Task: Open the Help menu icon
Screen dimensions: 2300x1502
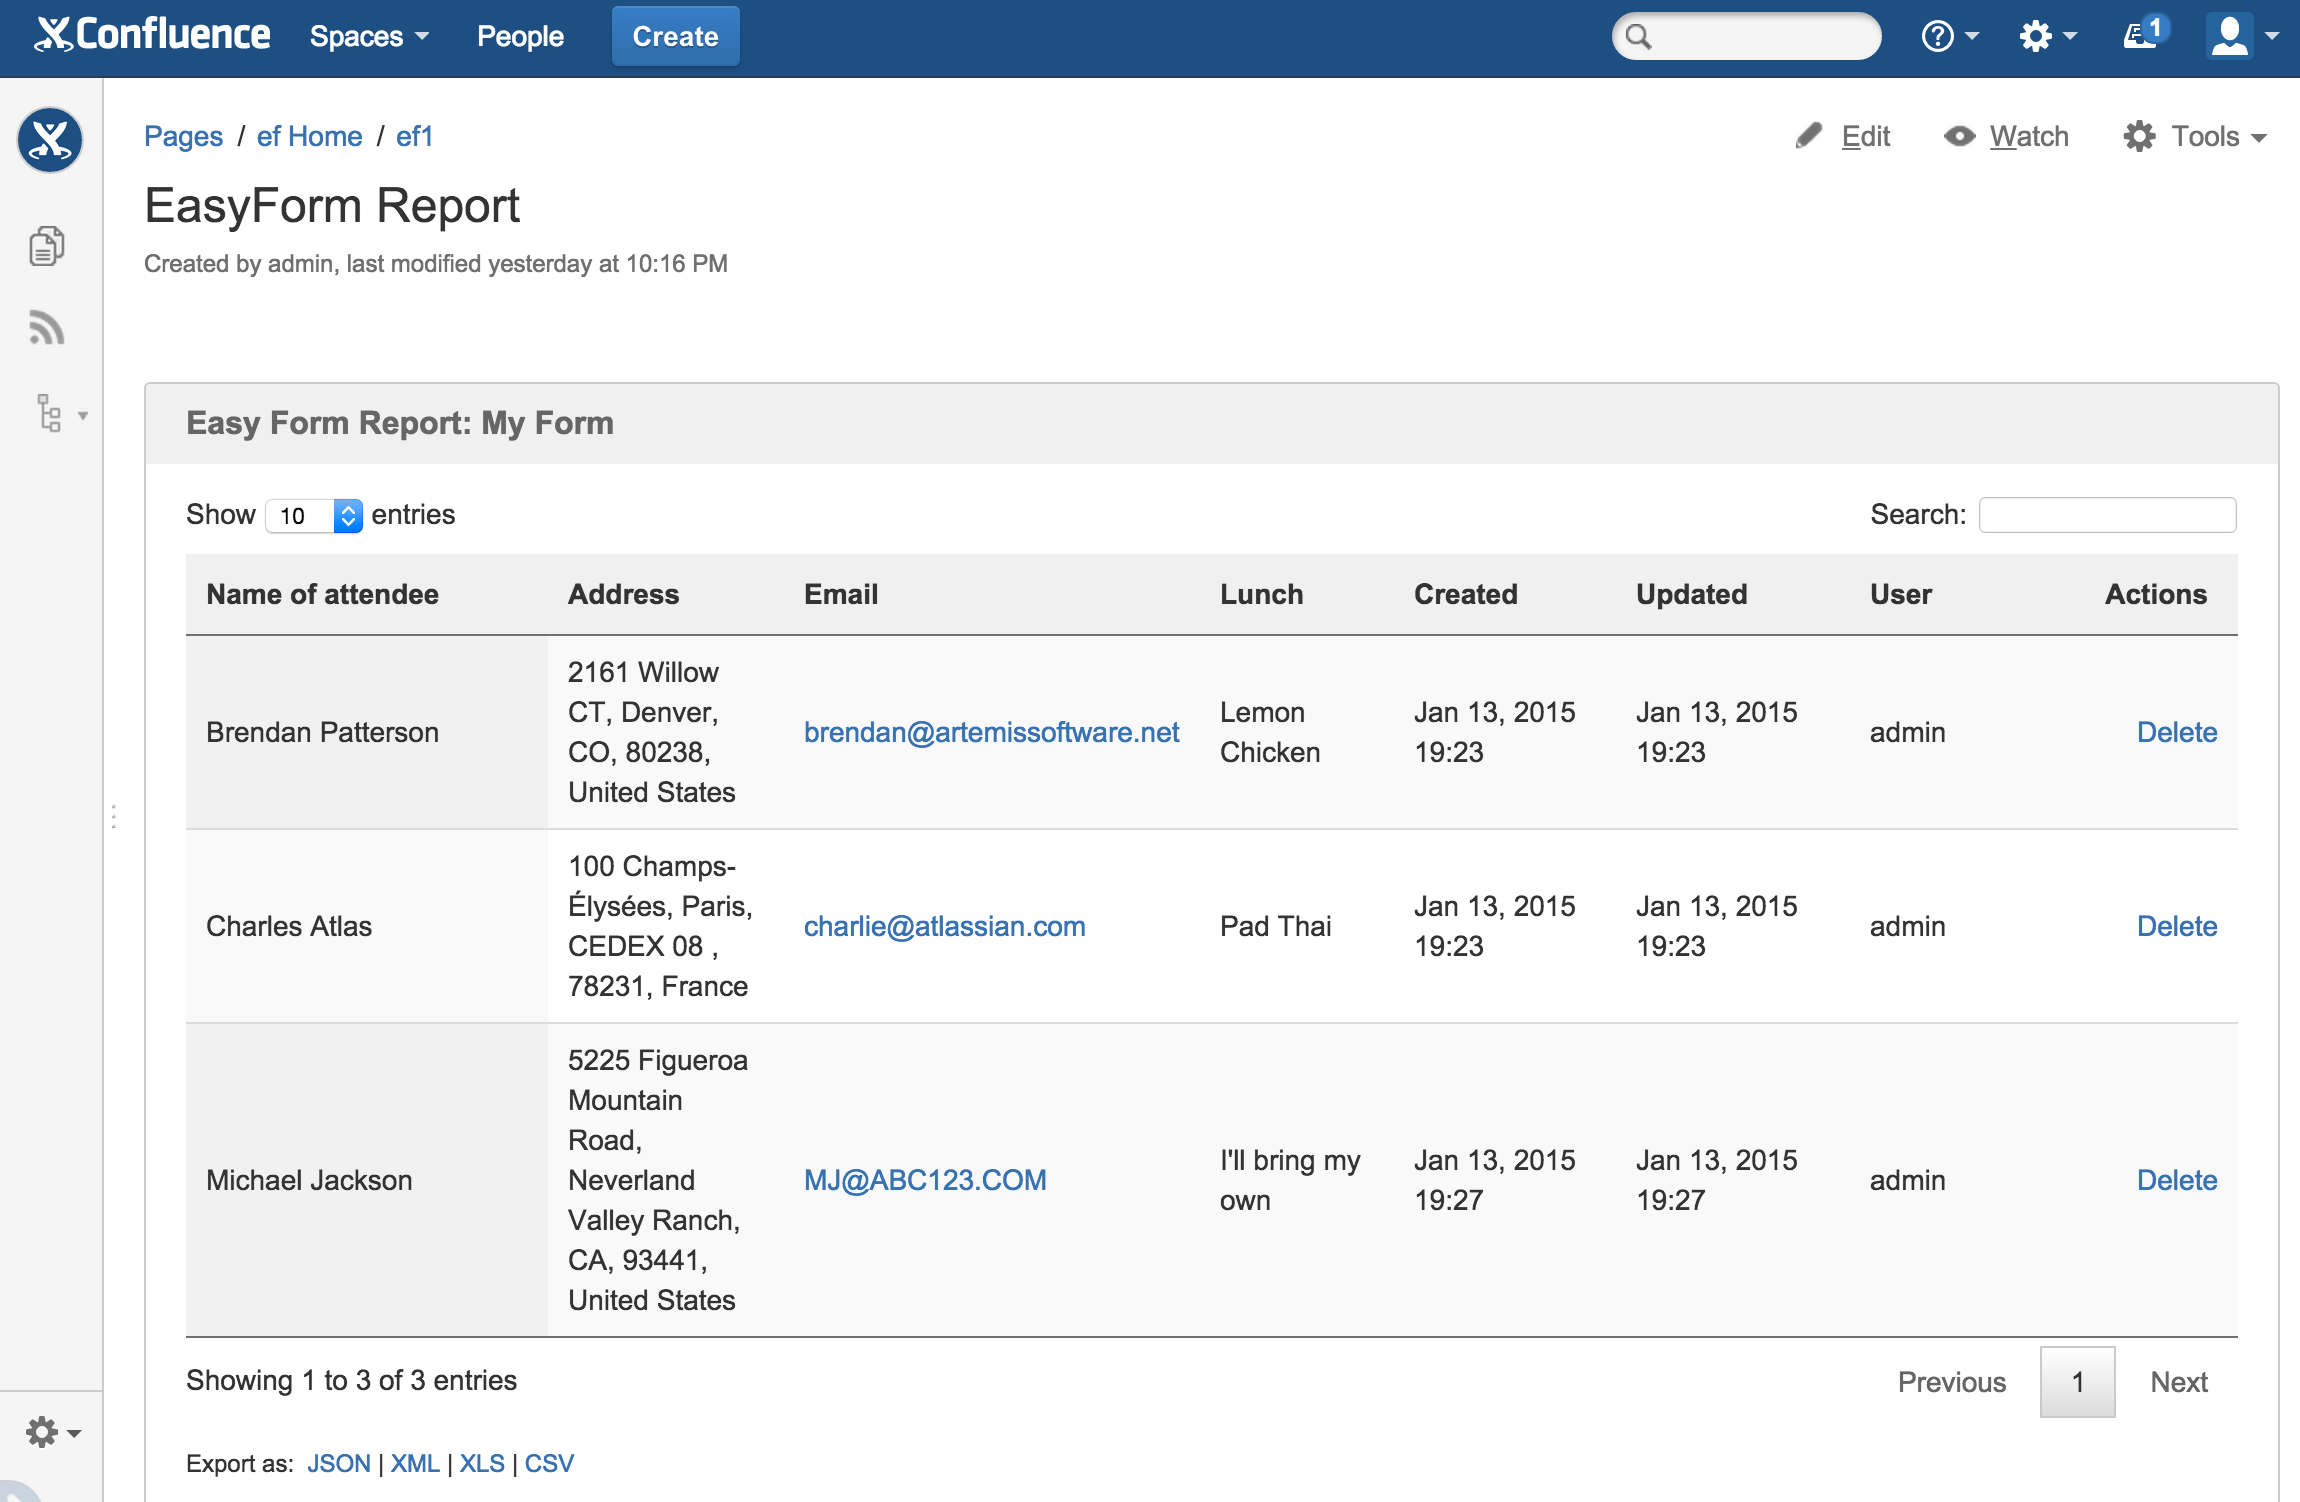Action: tap(1949, 37)
